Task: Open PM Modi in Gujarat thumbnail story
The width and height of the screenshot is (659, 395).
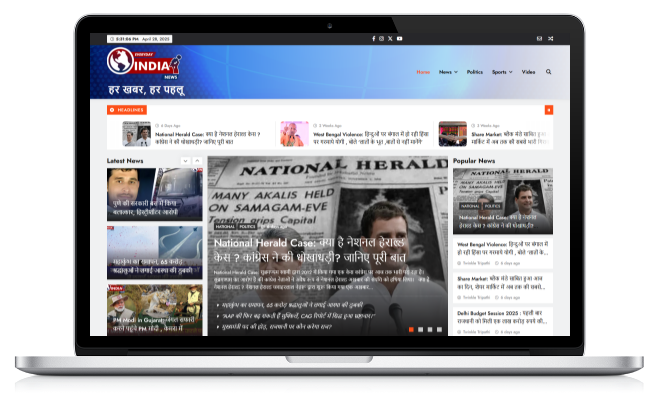Action: click(155, 310)
